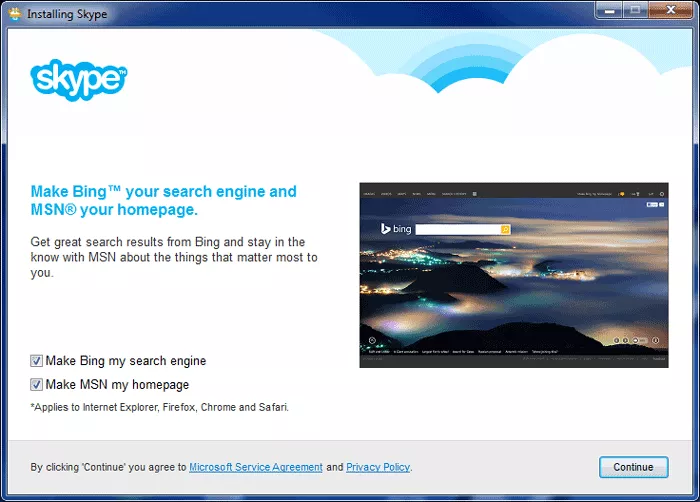Open the Microsoft Service Agreement link

point(256,467)
